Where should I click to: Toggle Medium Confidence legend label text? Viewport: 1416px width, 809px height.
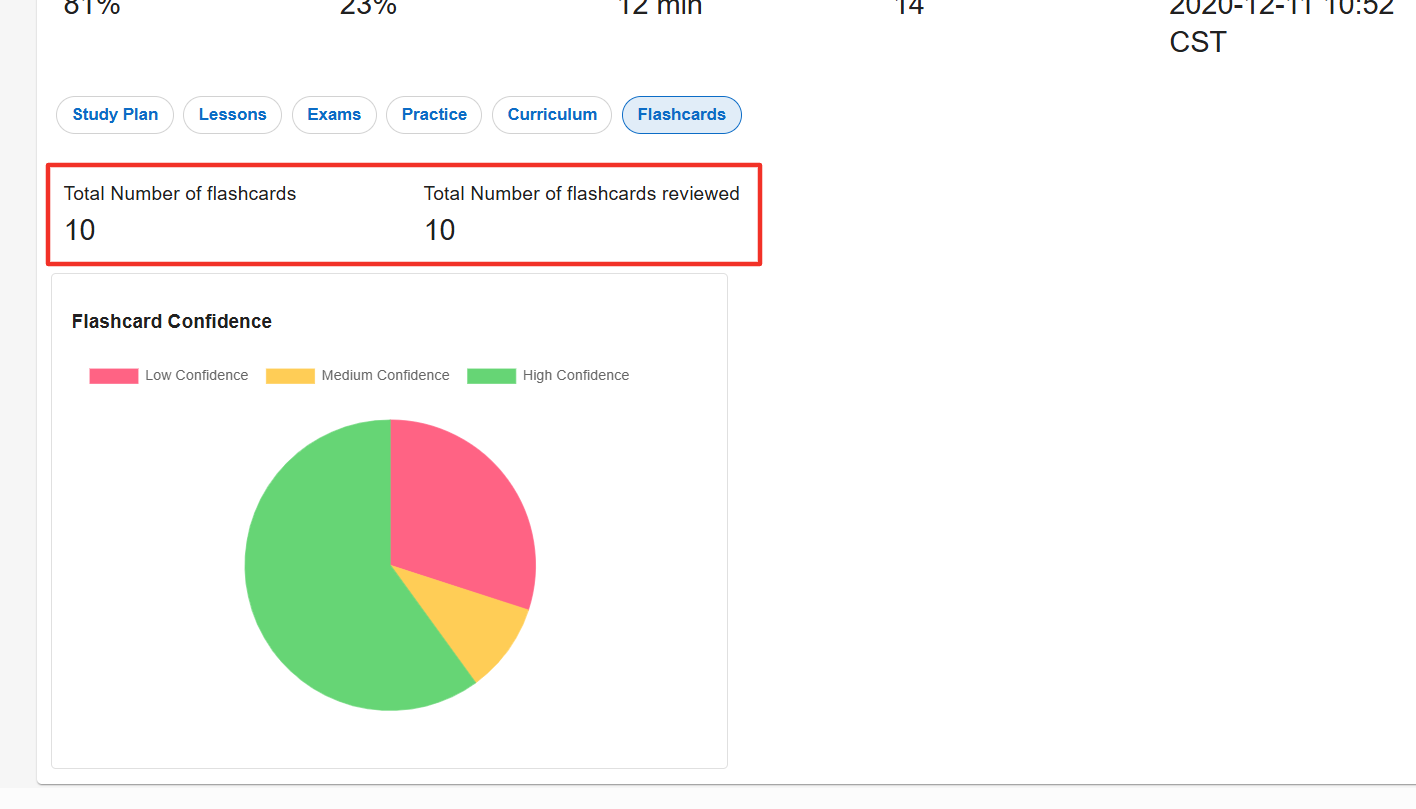click(385, 376)
